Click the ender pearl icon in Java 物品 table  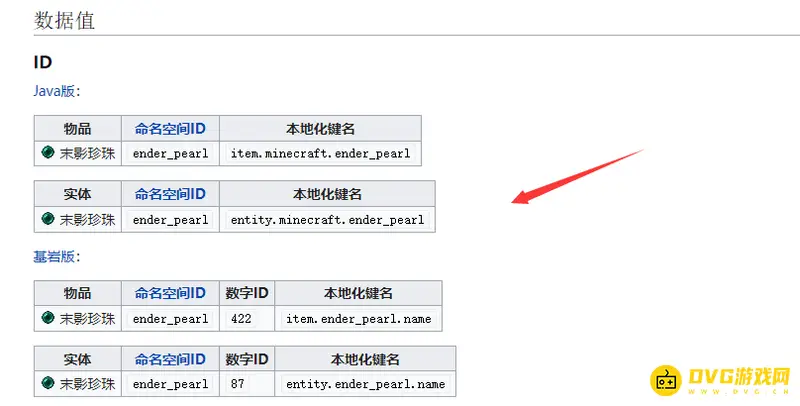(x=48, y=153)
